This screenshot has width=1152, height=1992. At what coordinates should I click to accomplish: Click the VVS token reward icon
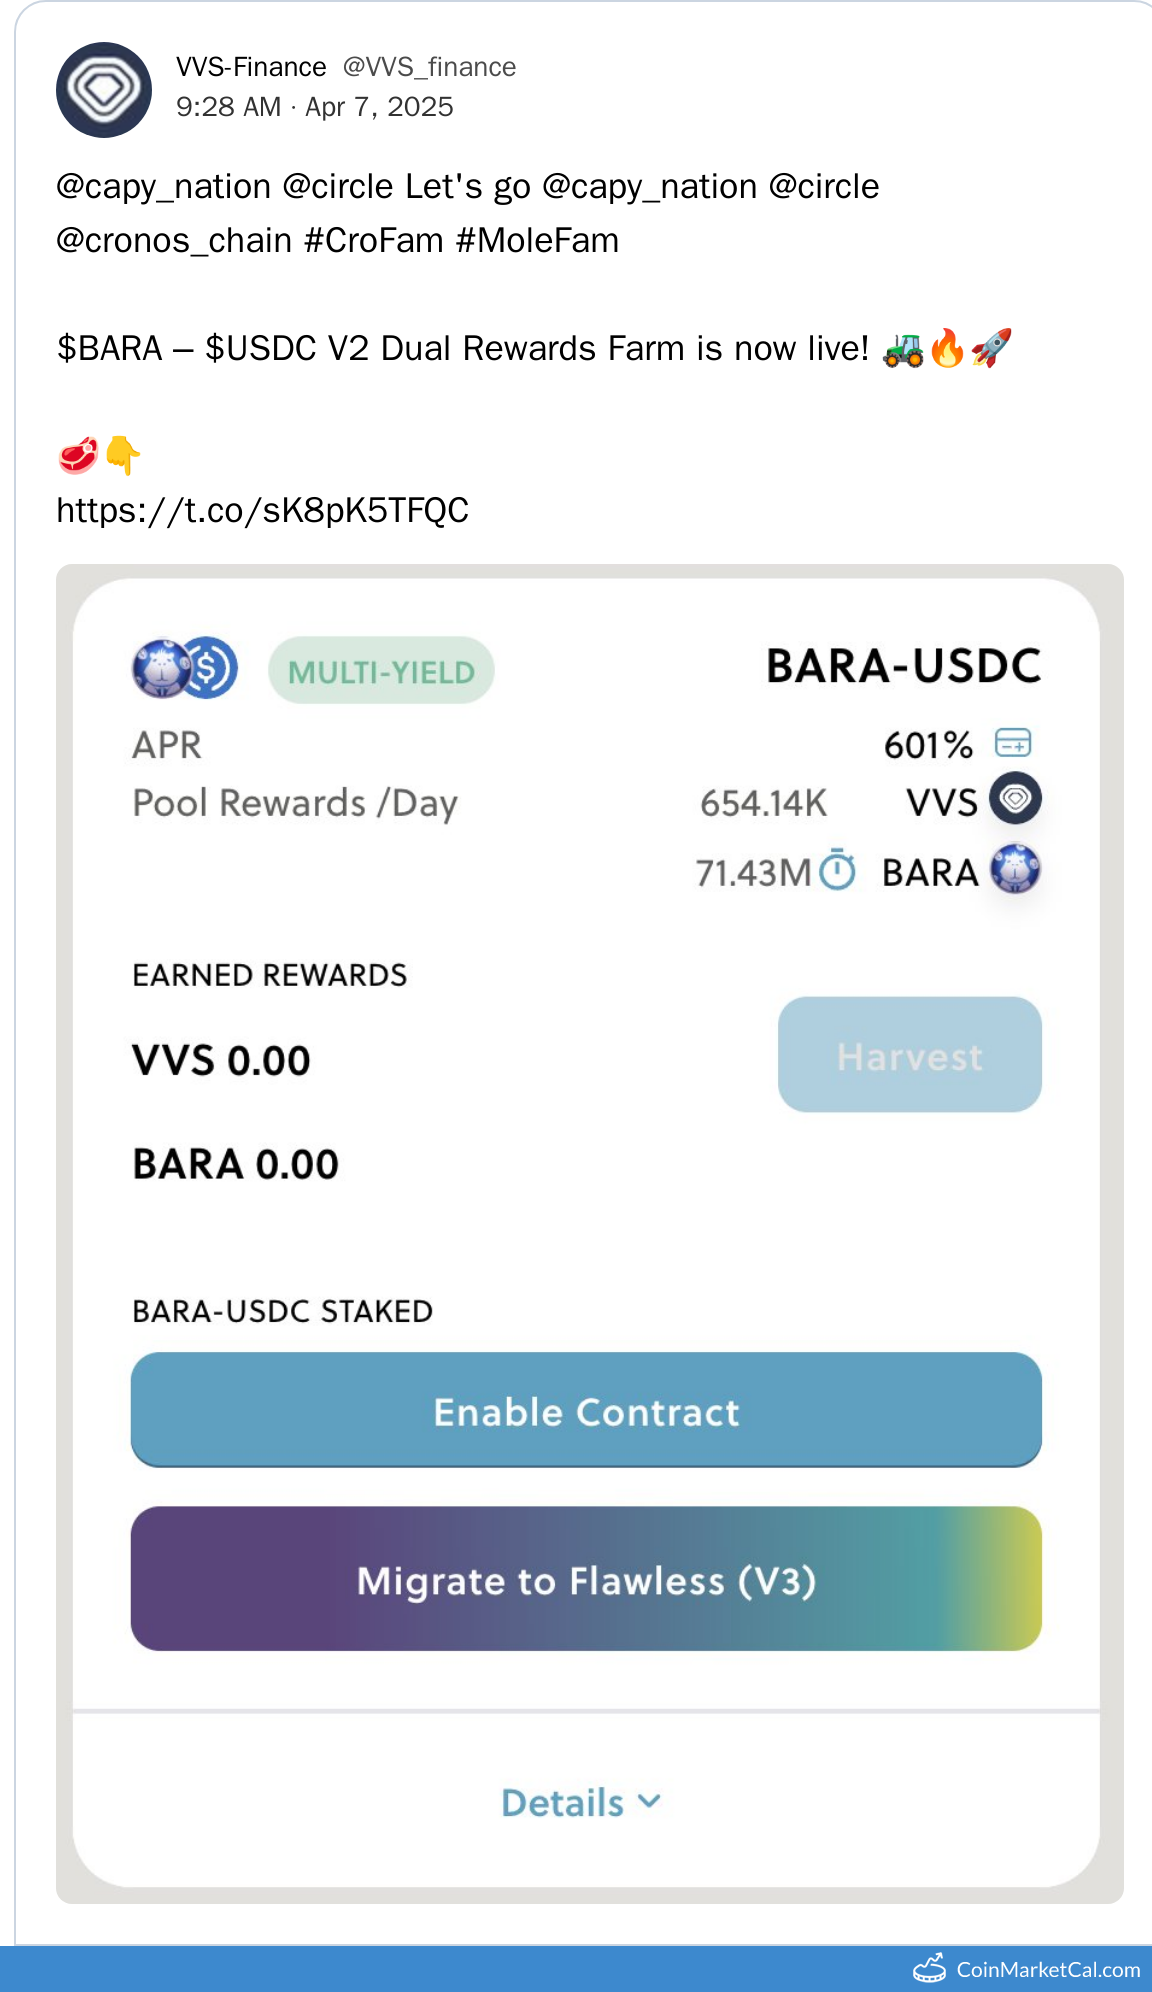(1015, 799)
